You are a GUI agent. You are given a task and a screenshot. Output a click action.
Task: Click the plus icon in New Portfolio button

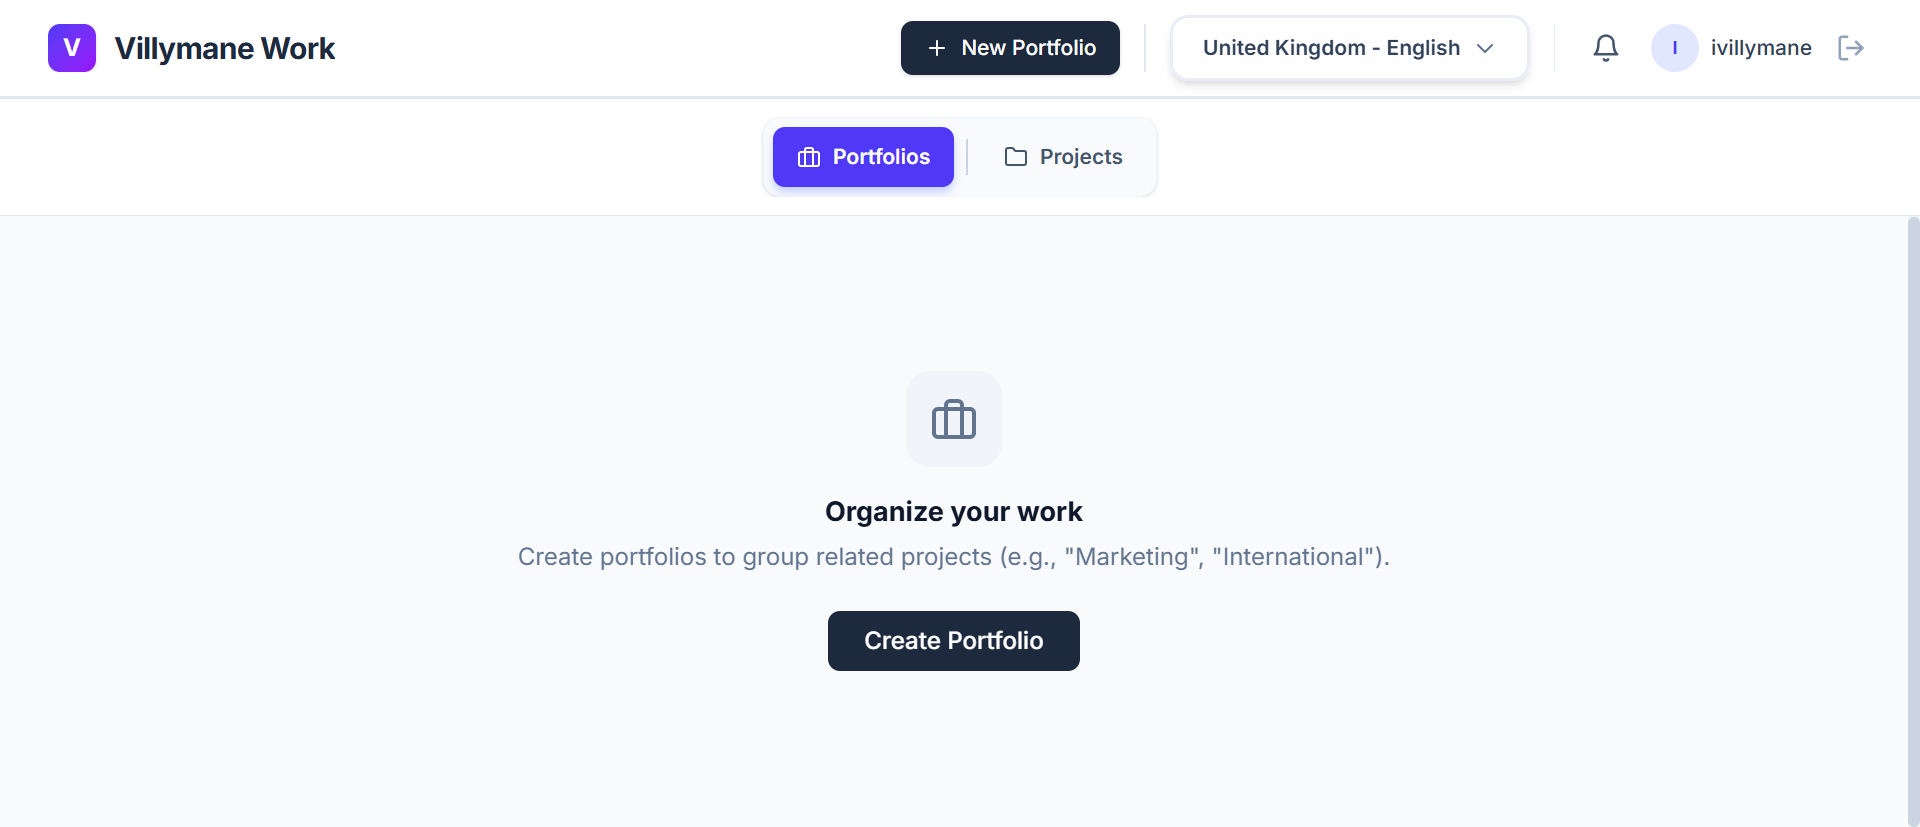point(936,47)
